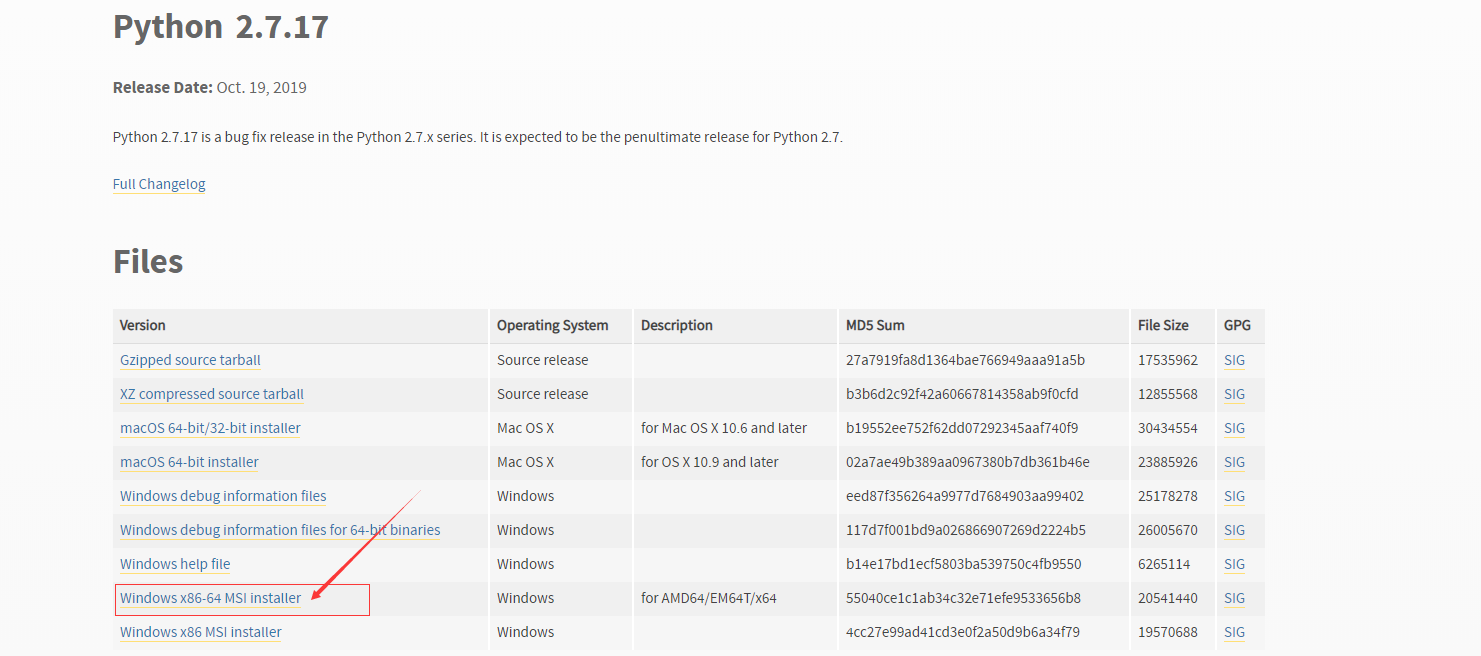Open SIG for file sized 25178278
The image size is (1481, 656).
[1234, 496]
